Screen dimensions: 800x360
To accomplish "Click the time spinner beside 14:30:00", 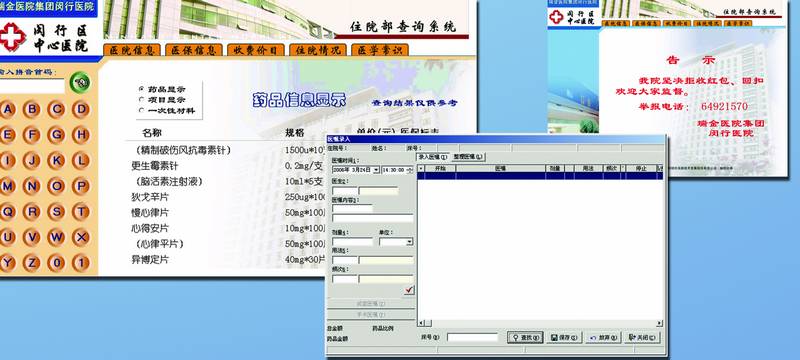I will [x=410, y=170].
